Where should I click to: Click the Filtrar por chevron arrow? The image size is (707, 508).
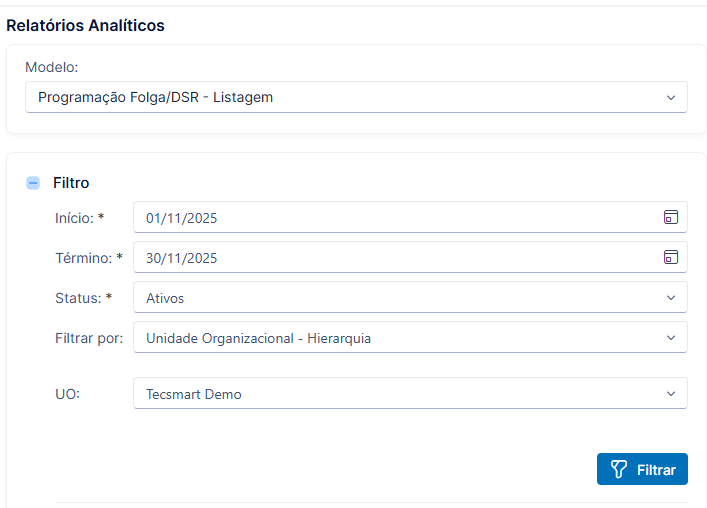(670, 338)
